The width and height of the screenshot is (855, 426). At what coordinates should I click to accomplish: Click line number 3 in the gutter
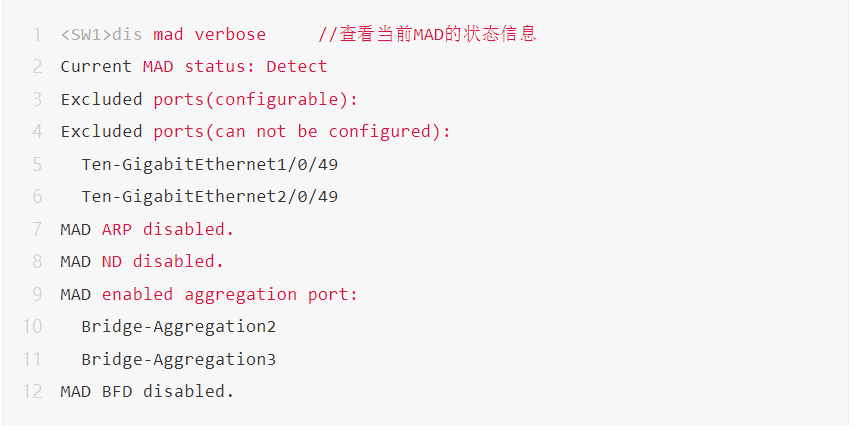[x=36, y=99]
